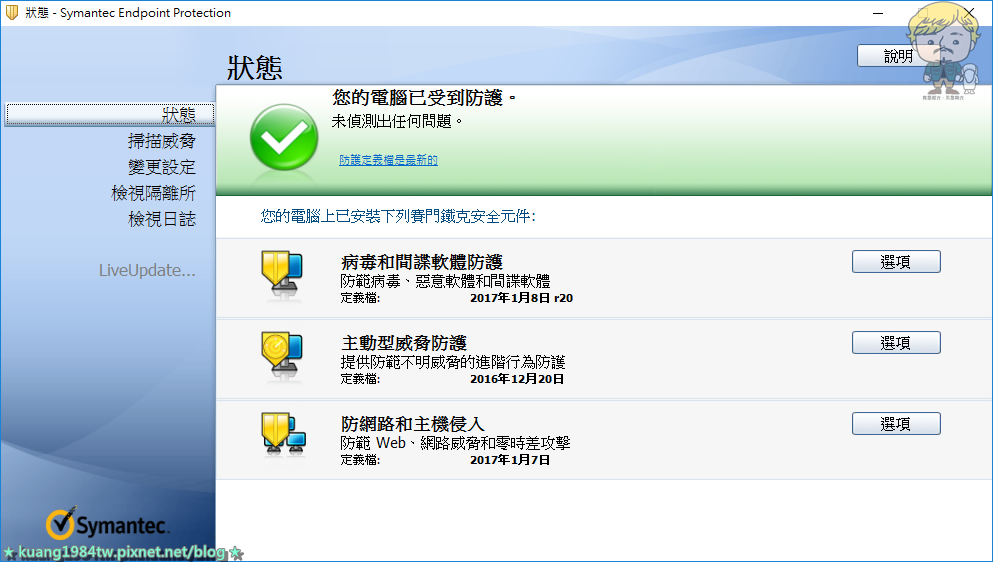Click the 您的電腦上已安裝下列賽門鐵克安全元件 text

point(398,217)
